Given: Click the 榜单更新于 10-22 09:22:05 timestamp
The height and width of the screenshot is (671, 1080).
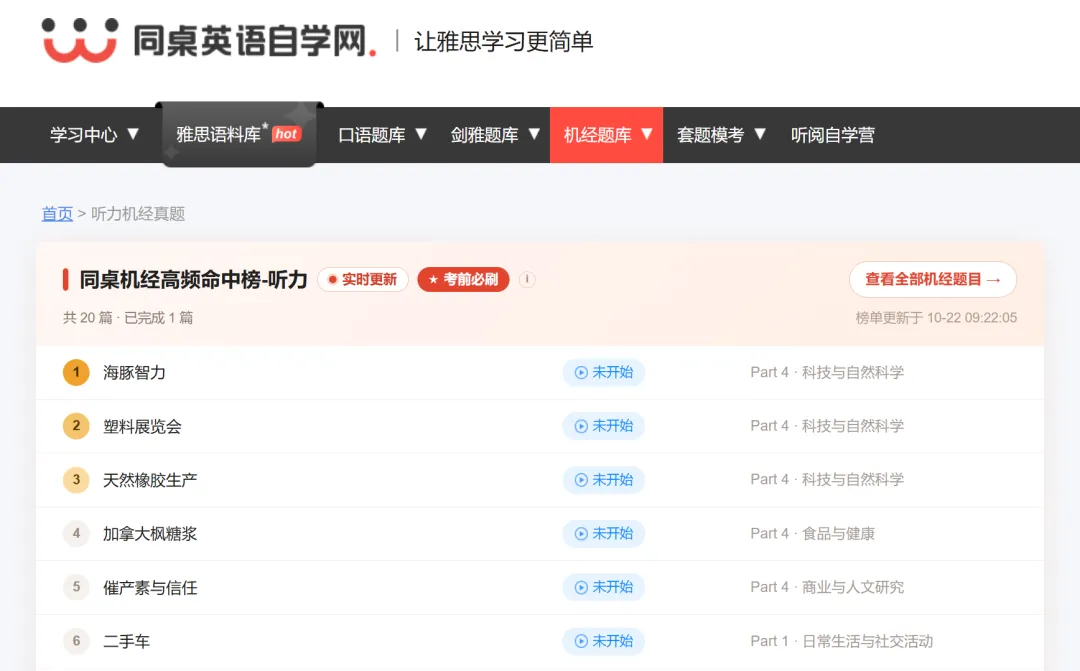Looking at the screenshot, I should pos(936,318).
